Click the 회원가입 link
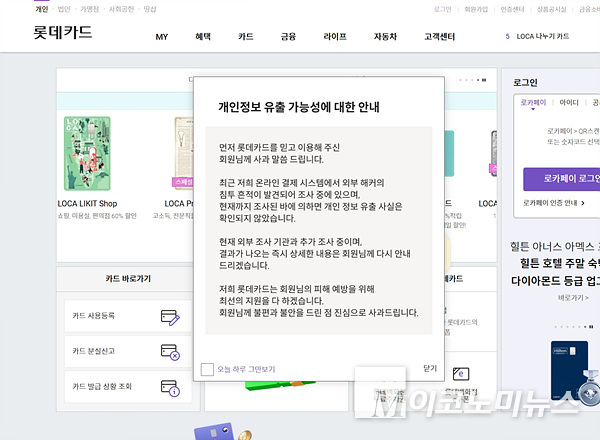This screenshot has width=600, height=440. (x=476, y=9)
